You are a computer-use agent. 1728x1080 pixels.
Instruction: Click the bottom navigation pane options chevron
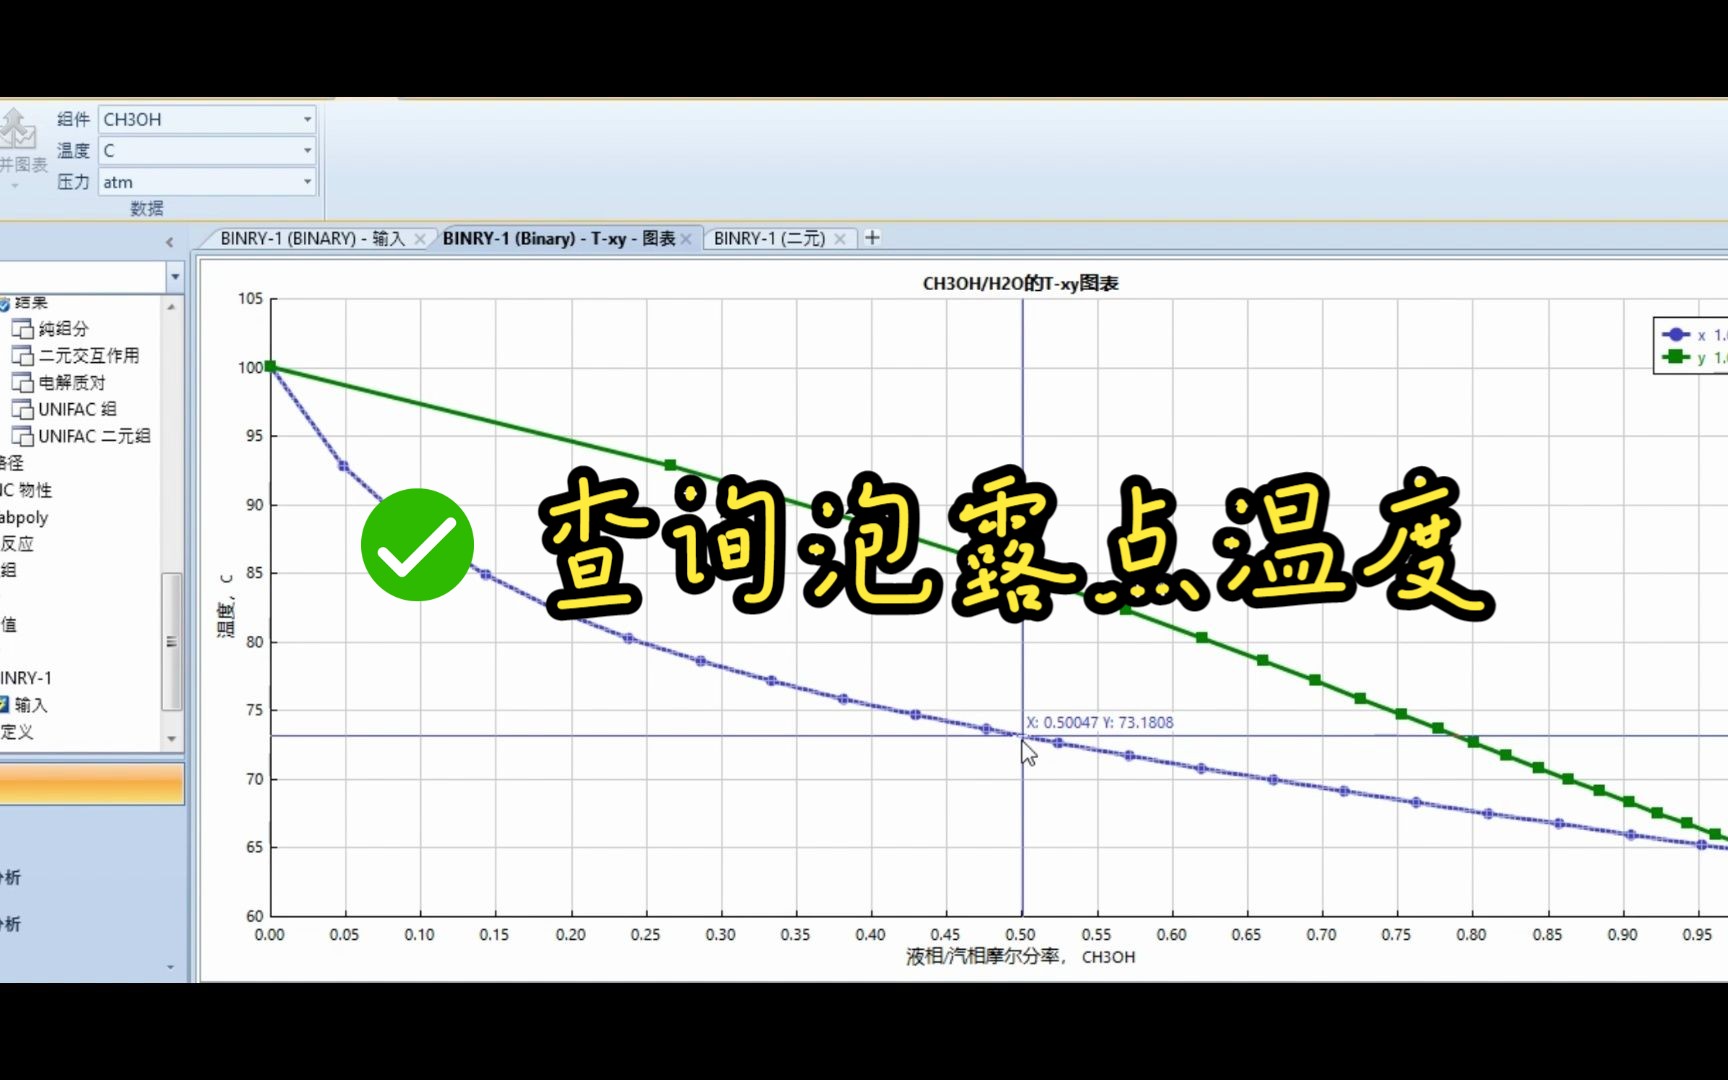click(x=170, y=967)
